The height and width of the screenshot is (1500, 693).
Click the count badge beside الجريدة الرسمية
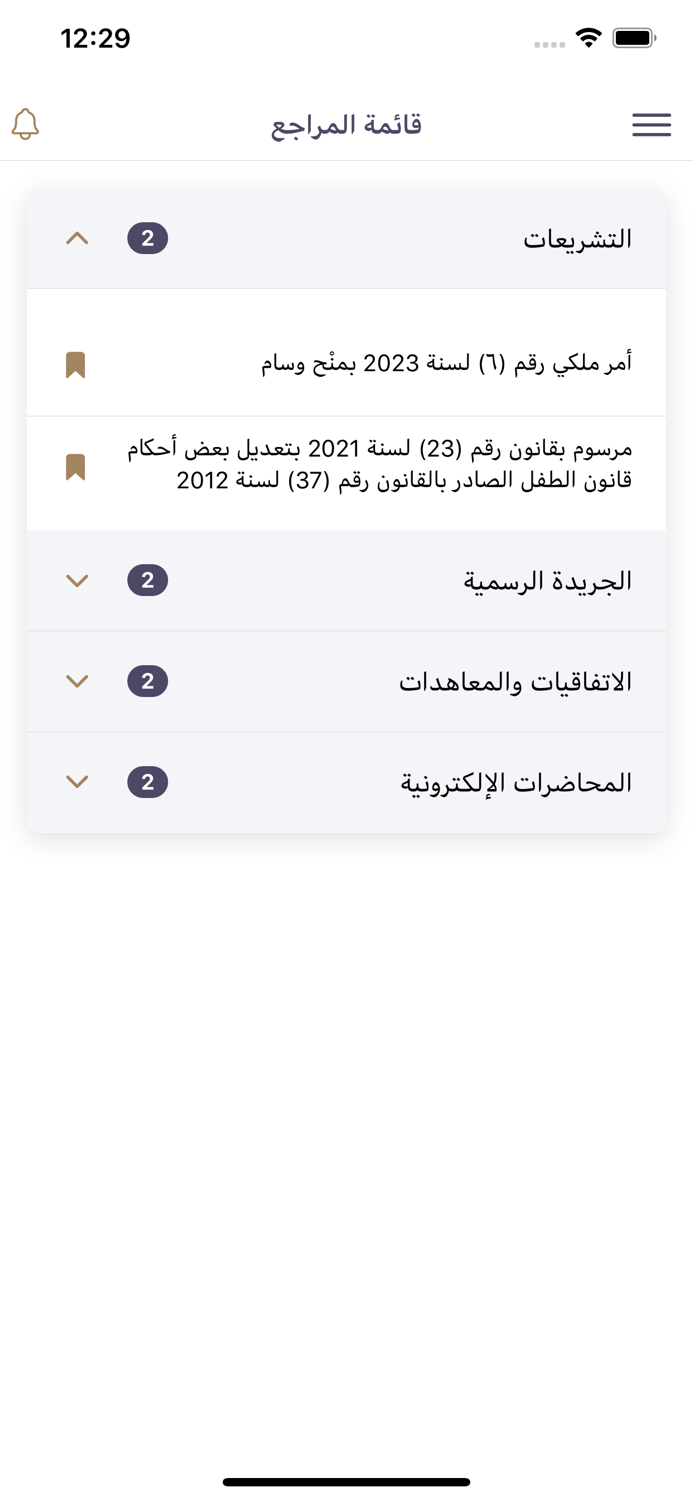tap(148, 580)
